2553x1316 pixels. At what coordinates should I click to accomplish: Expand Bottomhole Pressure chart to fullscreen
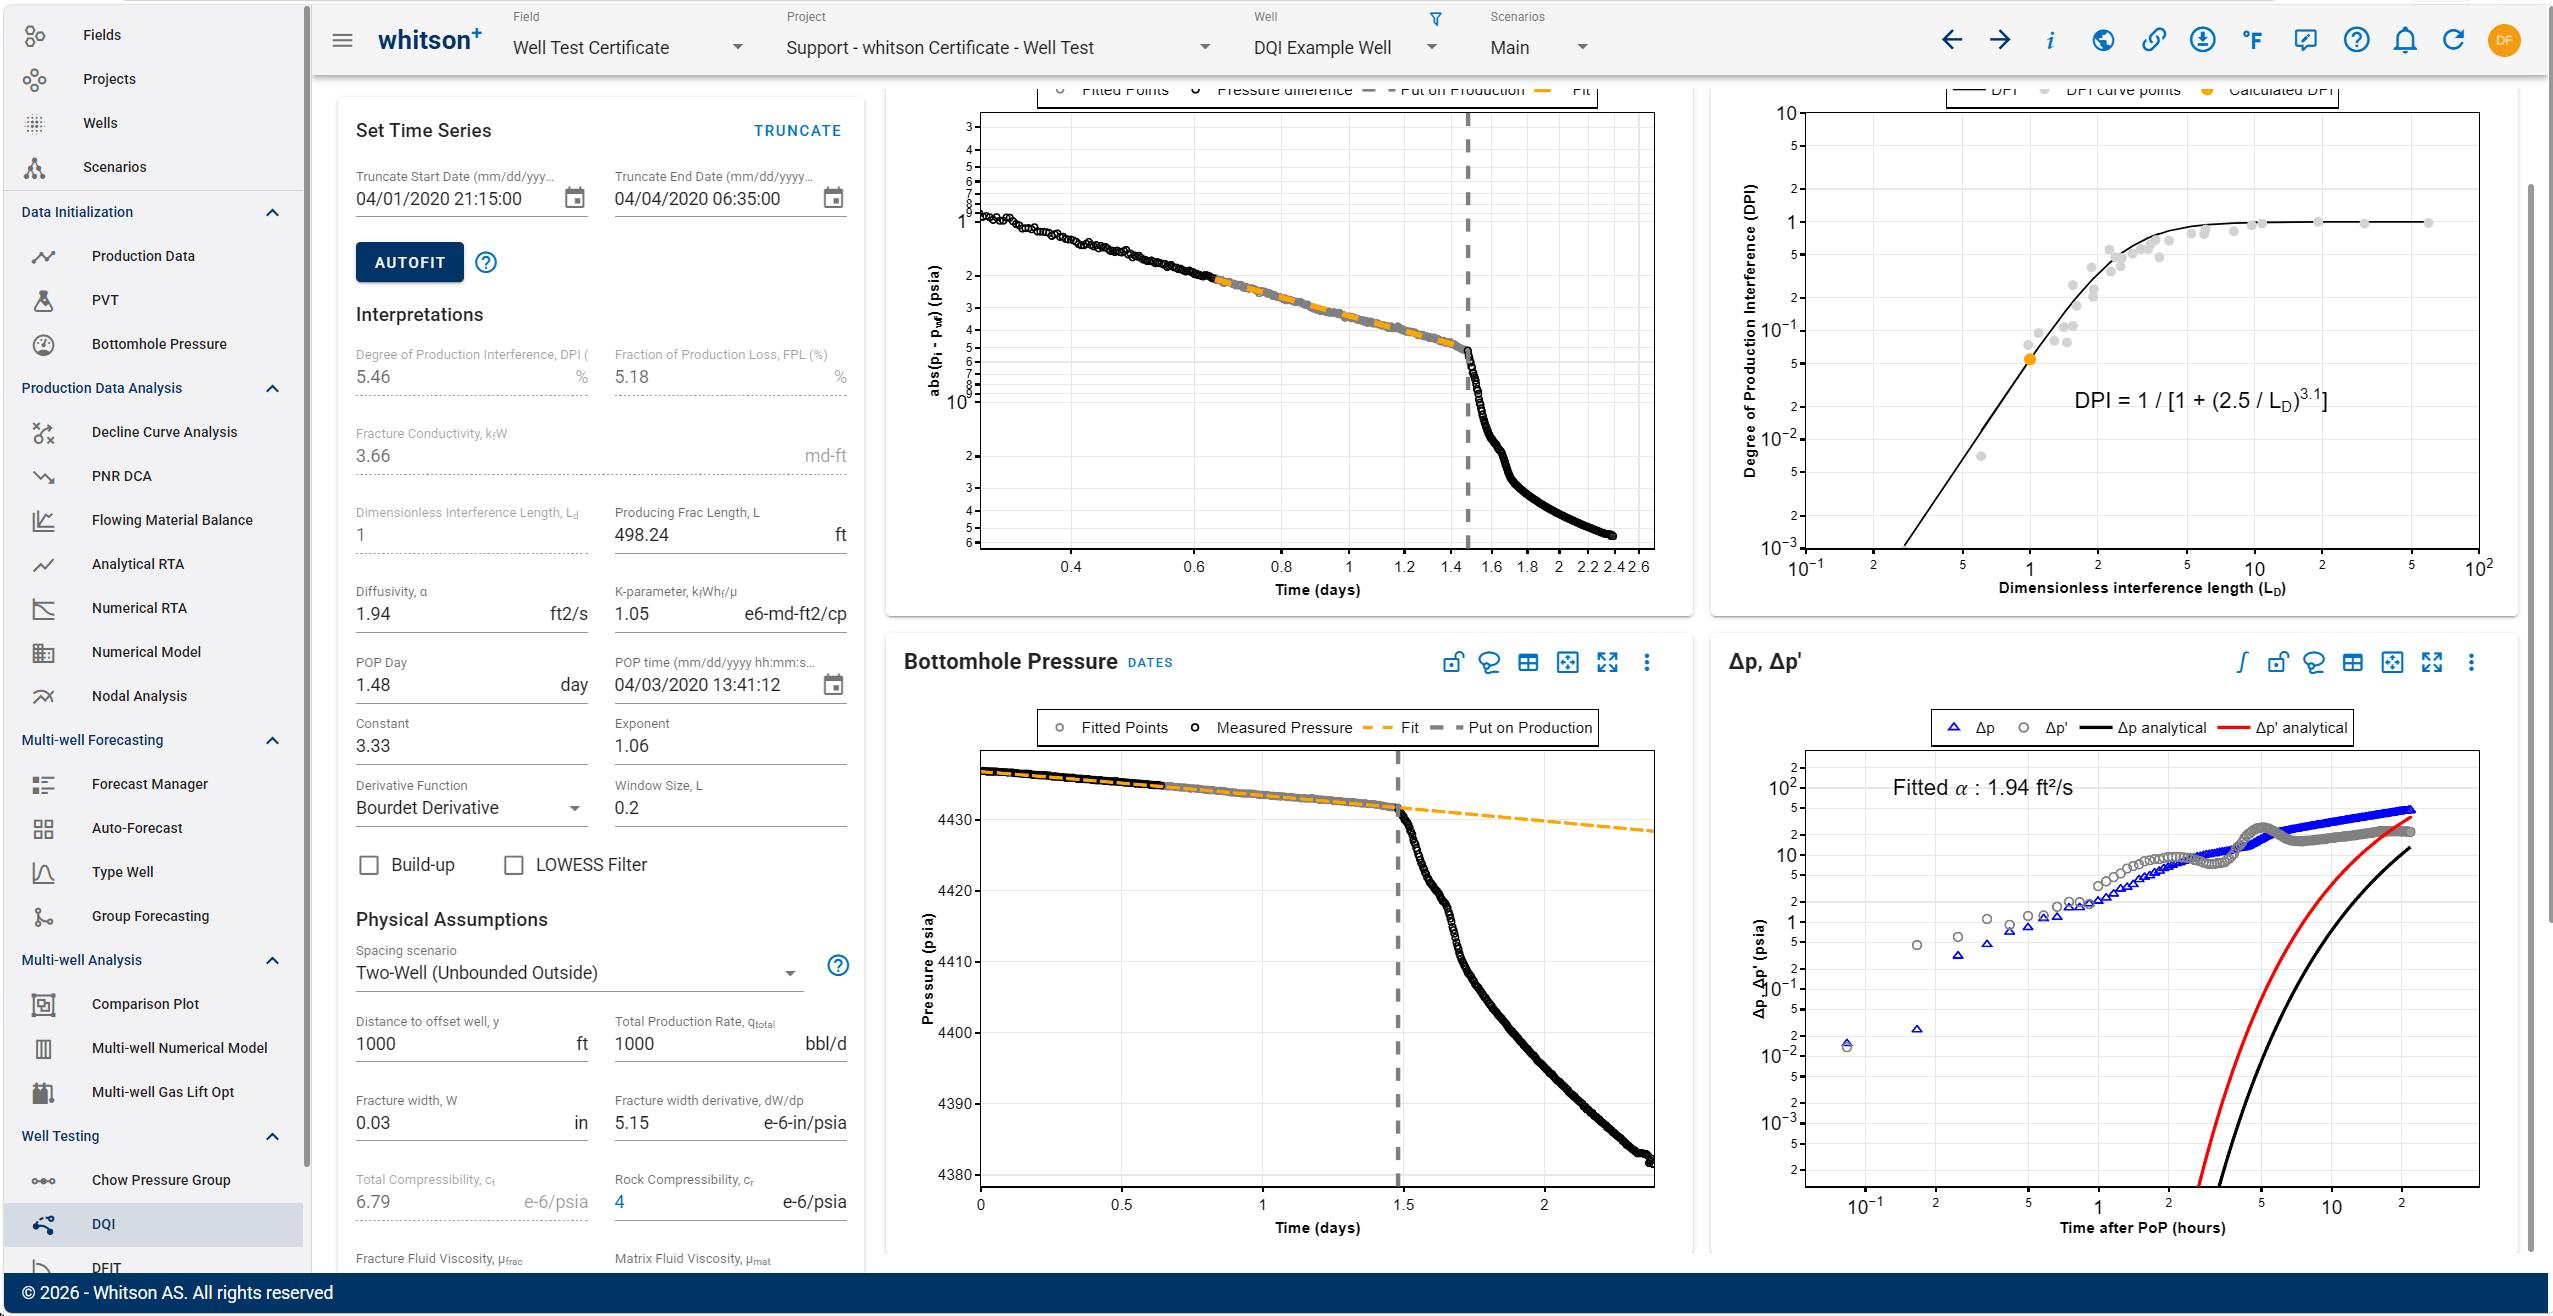(x=1607, y=662)
